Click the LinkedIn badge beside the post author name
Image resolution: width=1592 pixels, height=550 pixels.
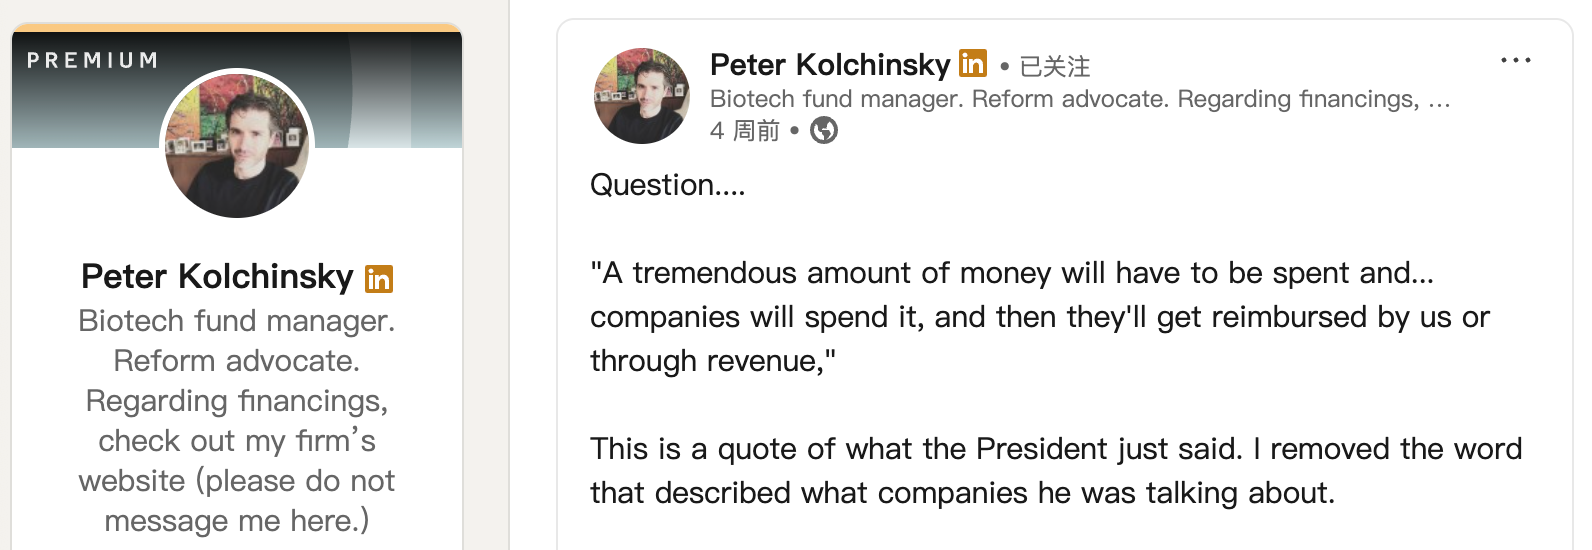(972, 64)
